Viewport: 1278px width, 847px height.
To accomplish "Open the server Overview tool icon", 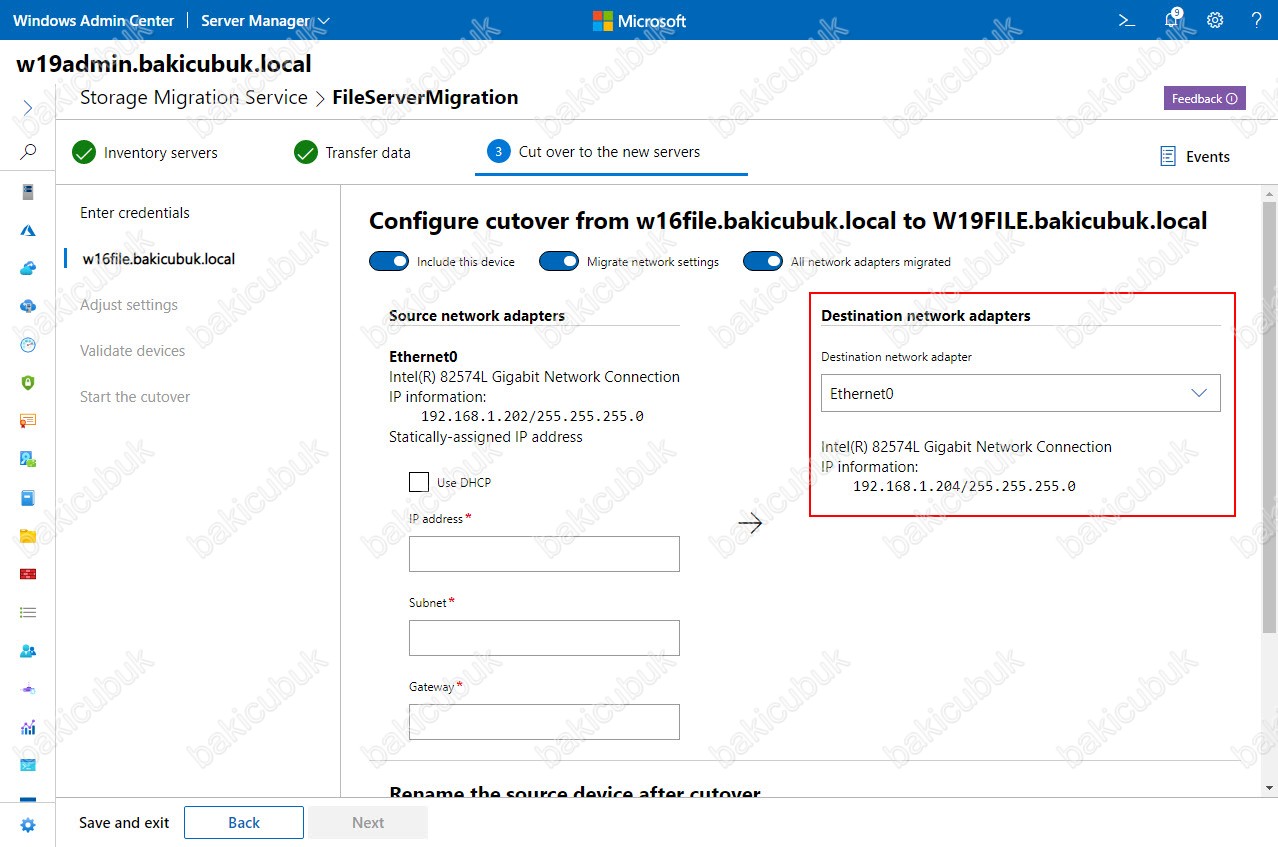I will pyautogui.click(x=28, y=192).
